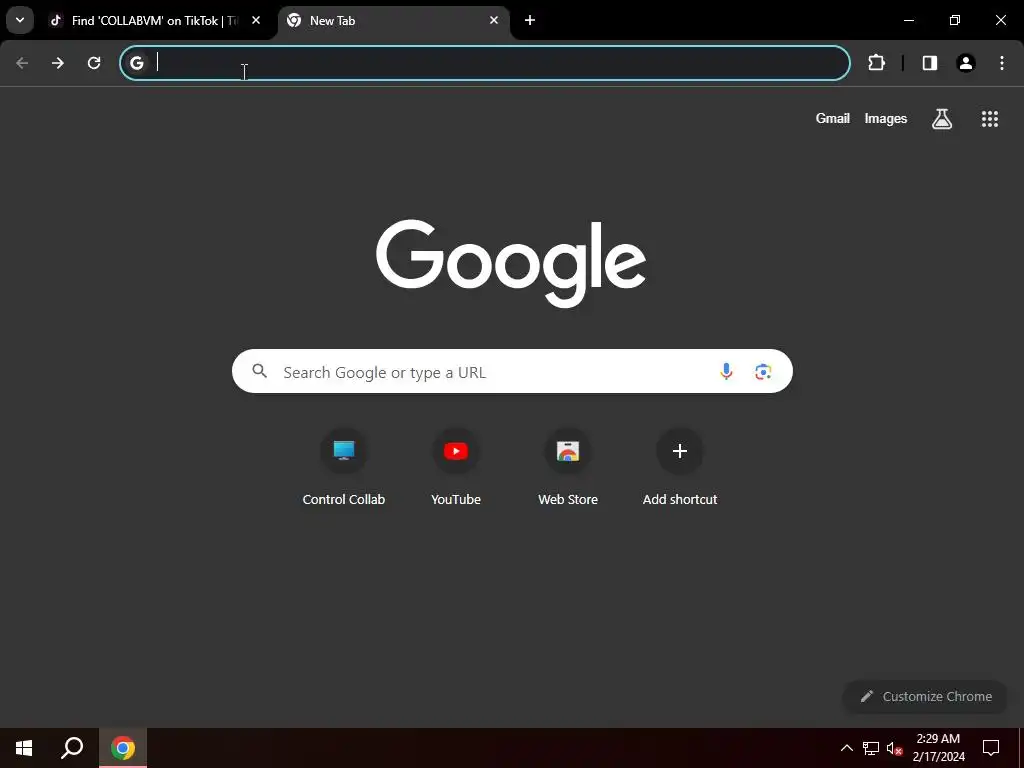Go forward with the forward arrow

[58, 63]
